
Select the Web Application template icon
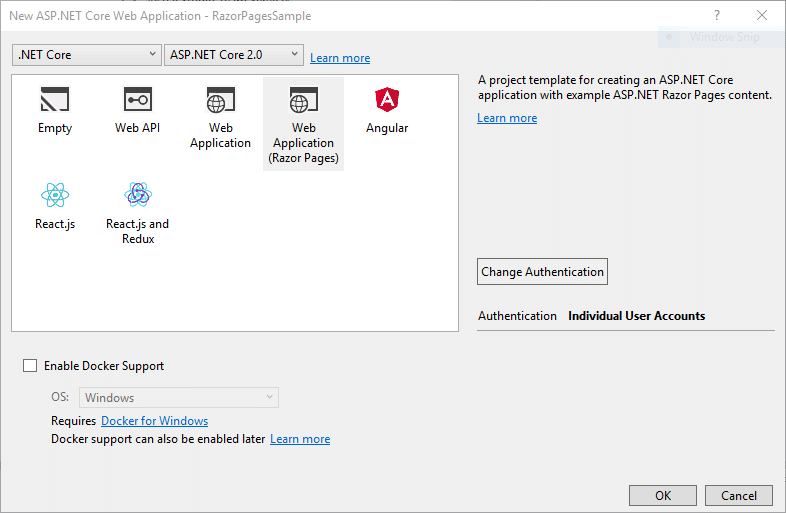tap(221, 99)
